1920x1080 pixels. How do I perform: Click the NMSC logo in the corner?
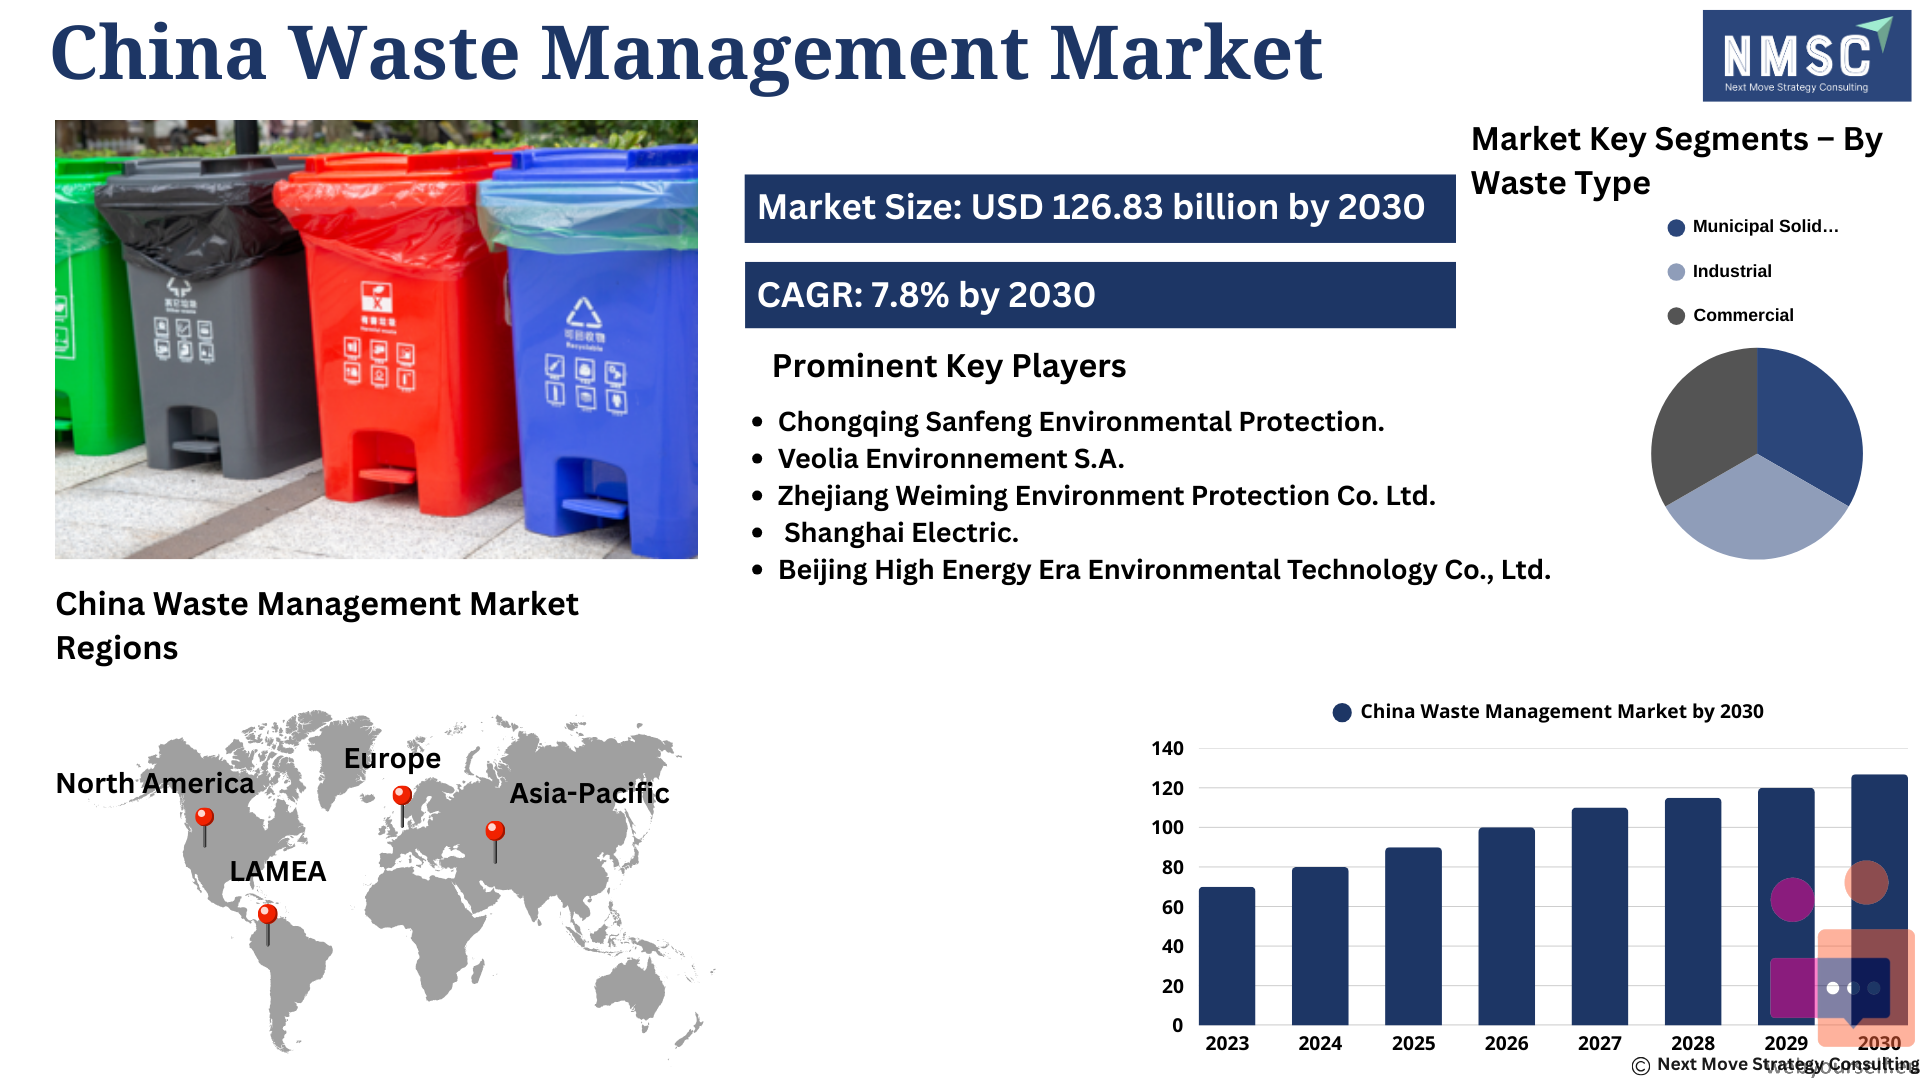click(x=1806, y=56)
